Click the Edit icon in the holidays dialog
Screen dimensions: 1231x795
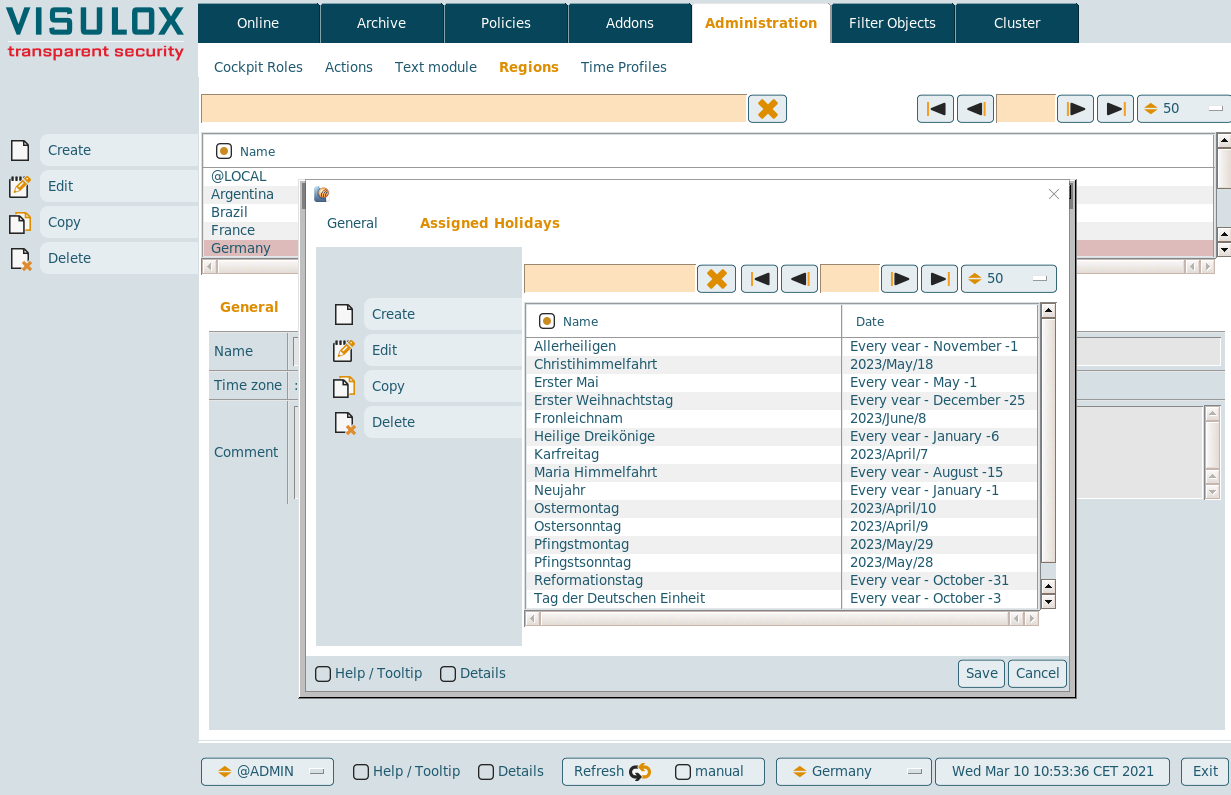point(344,350)
